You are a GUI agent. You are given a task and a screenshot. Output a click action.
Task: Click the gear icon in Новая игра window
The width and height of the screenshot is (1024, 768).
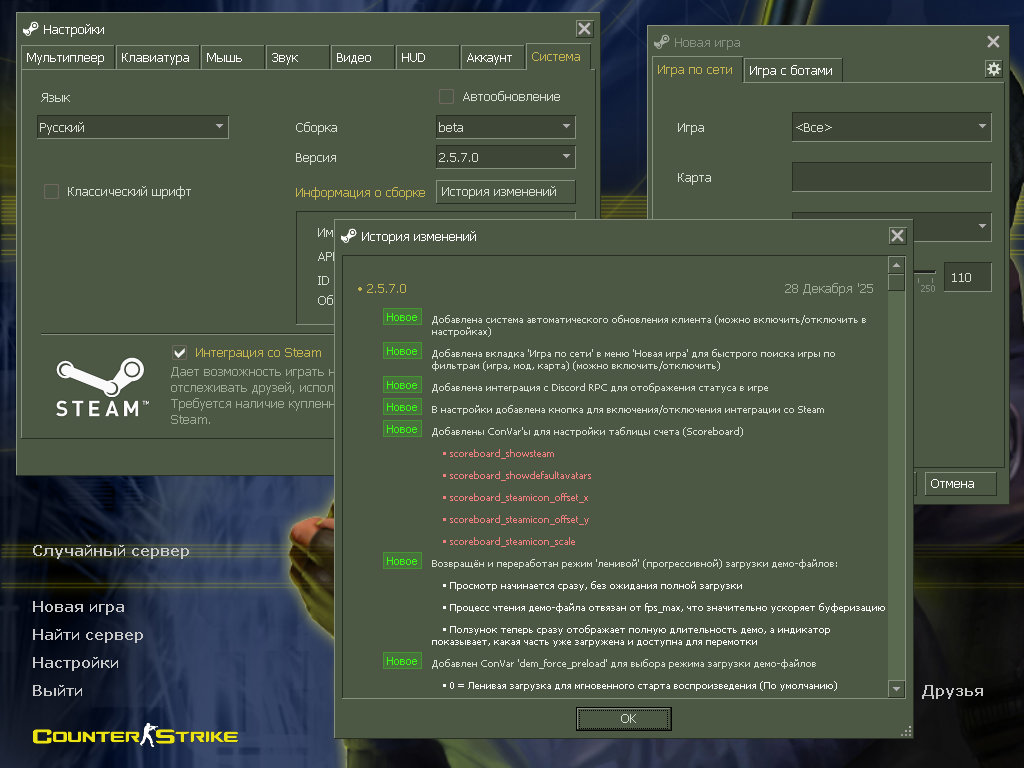[993, 69]
